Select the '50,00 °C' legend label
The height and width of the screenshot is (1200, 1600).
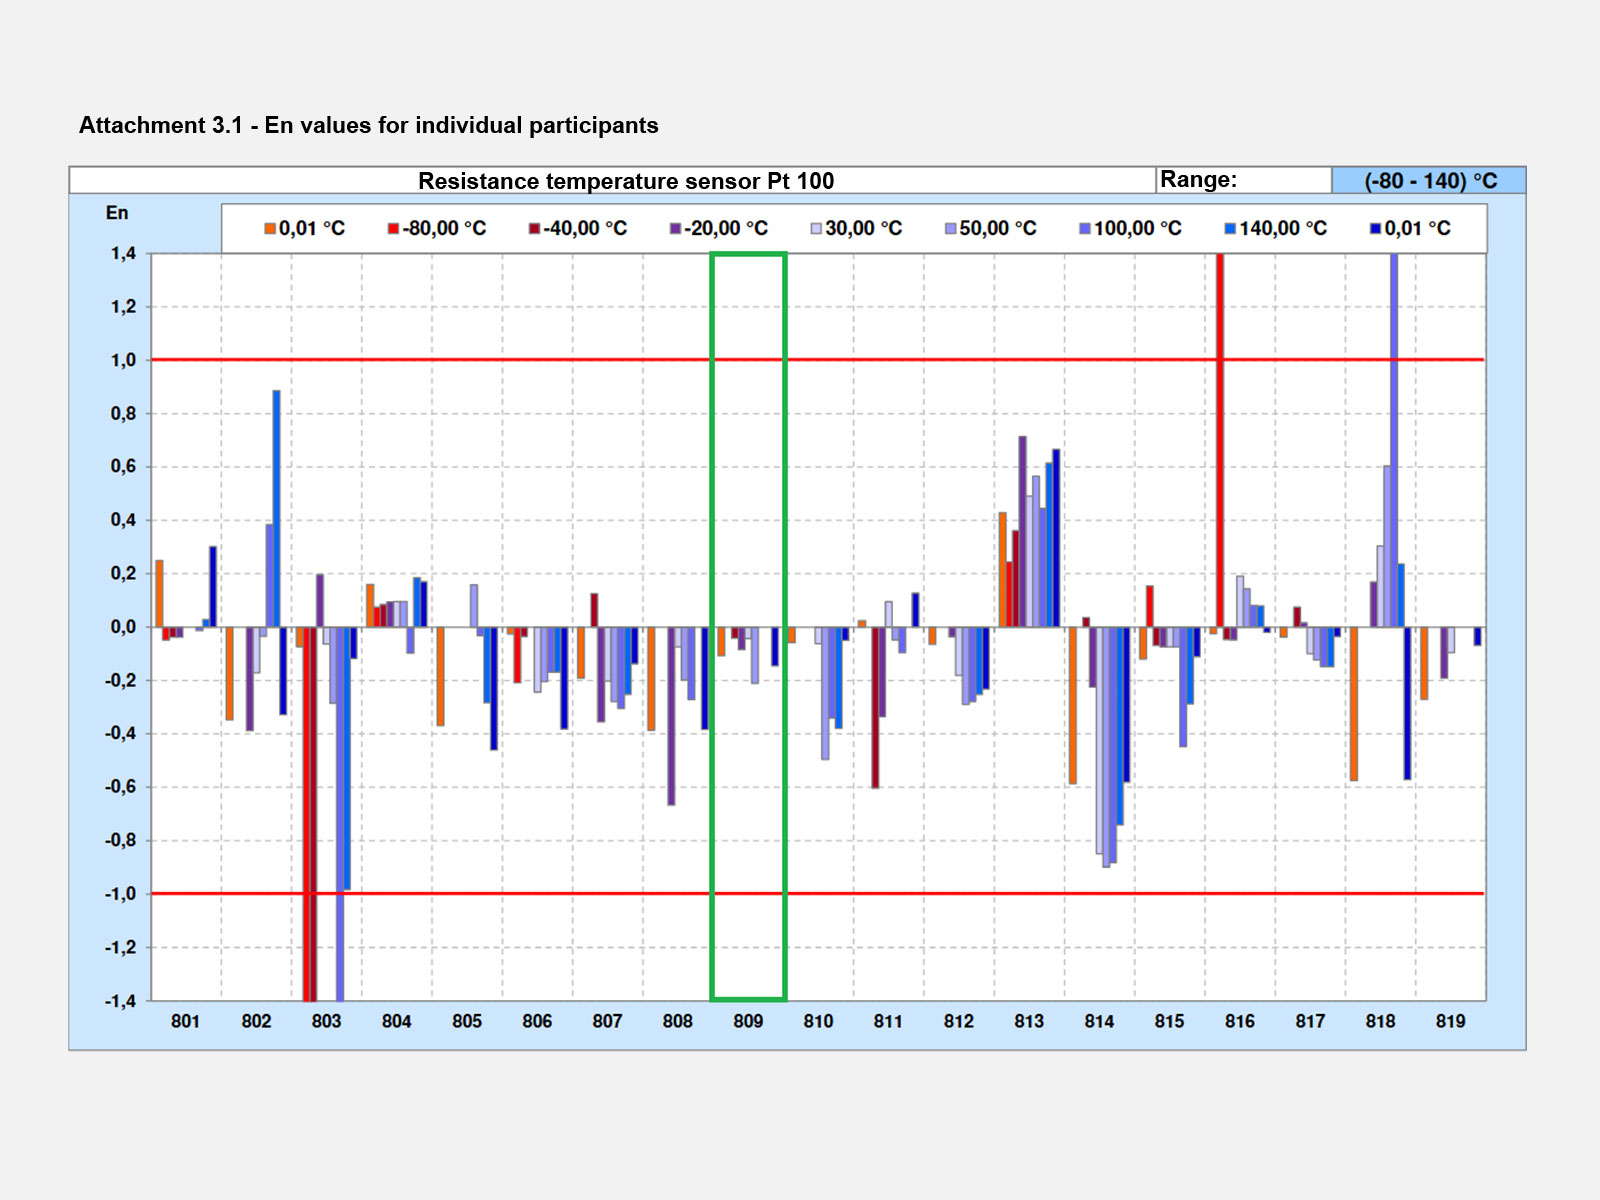coord(998,229)
